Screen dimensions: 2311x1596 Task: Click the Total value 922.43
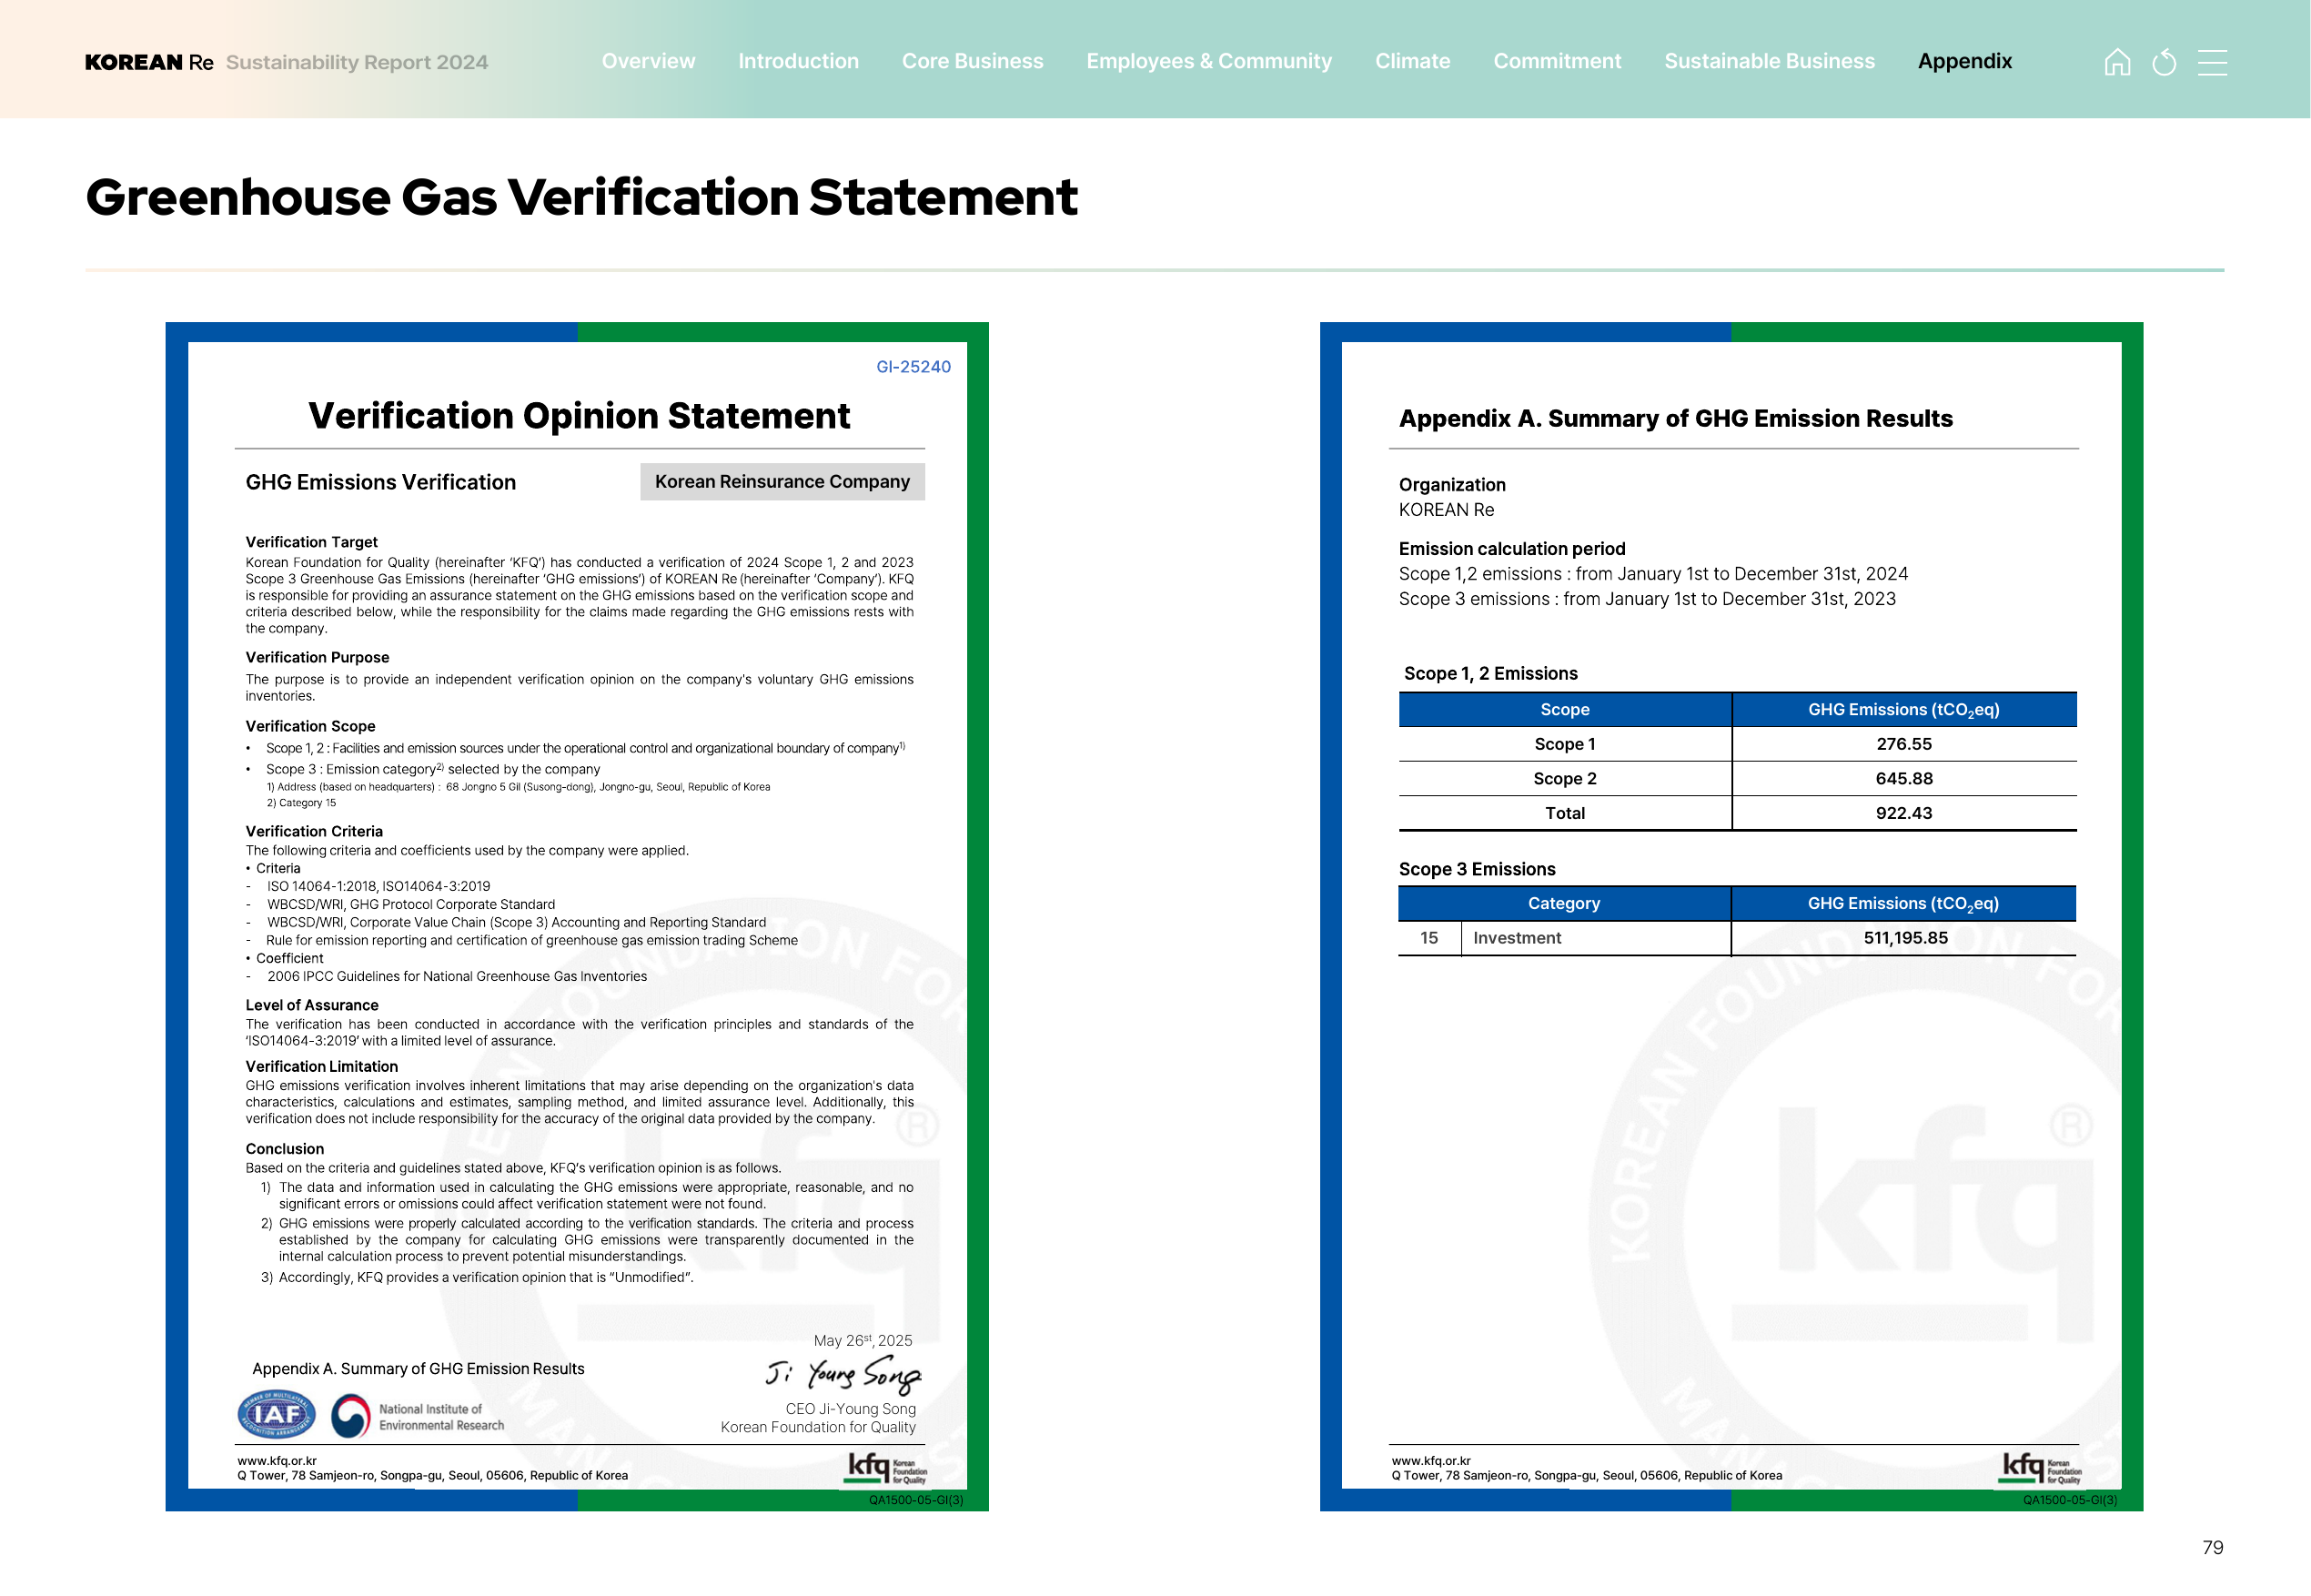pyautogui.click(x=1903, y=813)
